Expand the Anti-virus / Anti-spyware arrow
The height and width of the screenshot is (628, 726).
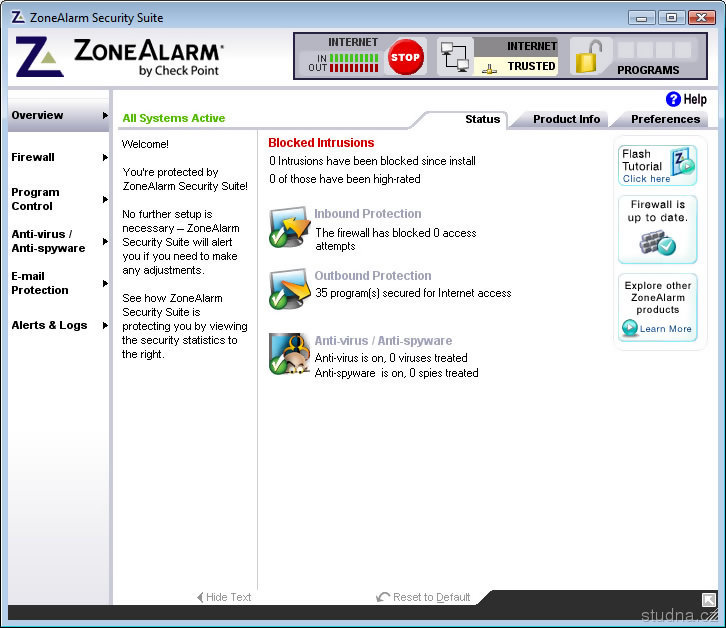coord(105,241)
